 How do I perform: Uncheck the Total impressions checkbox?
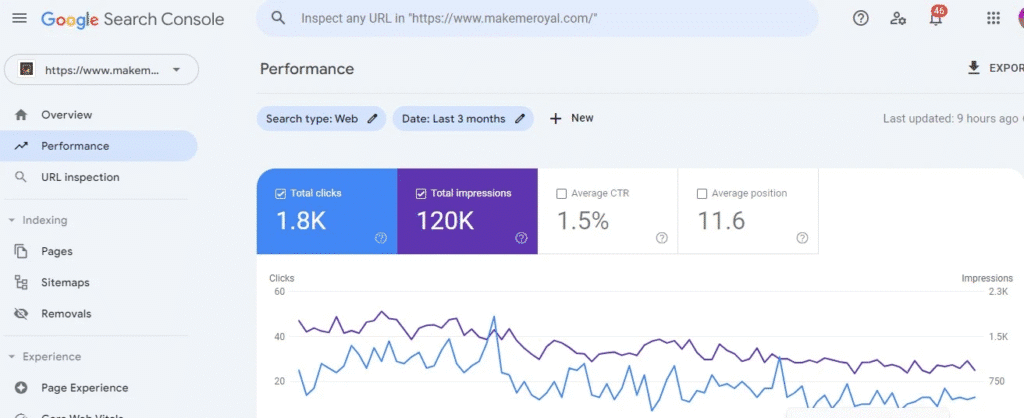[x=420, y=194]
